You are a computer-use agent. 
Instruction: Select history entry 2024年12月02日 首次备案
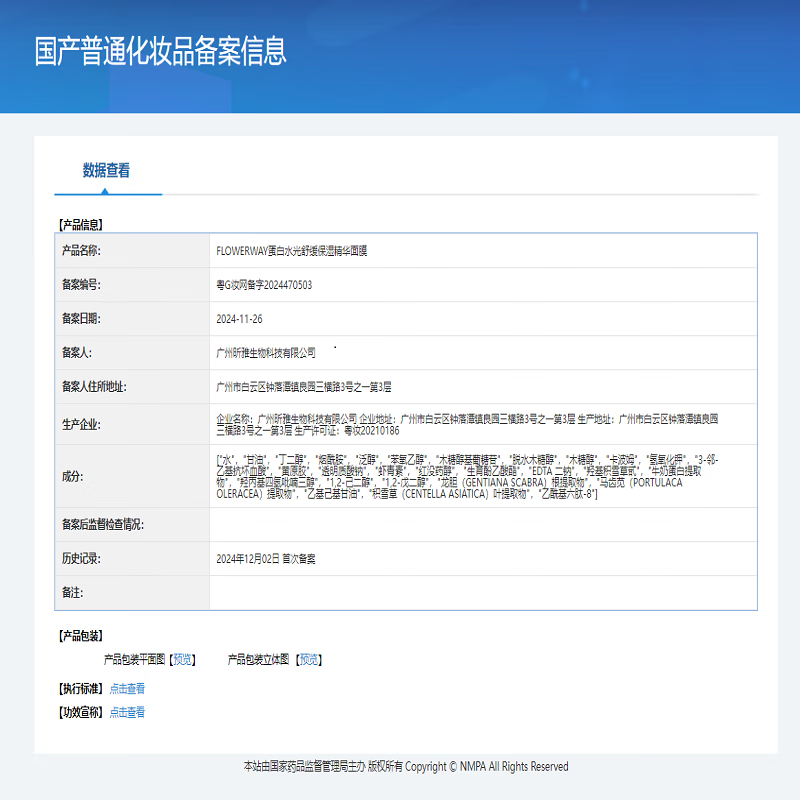[266, 559]
